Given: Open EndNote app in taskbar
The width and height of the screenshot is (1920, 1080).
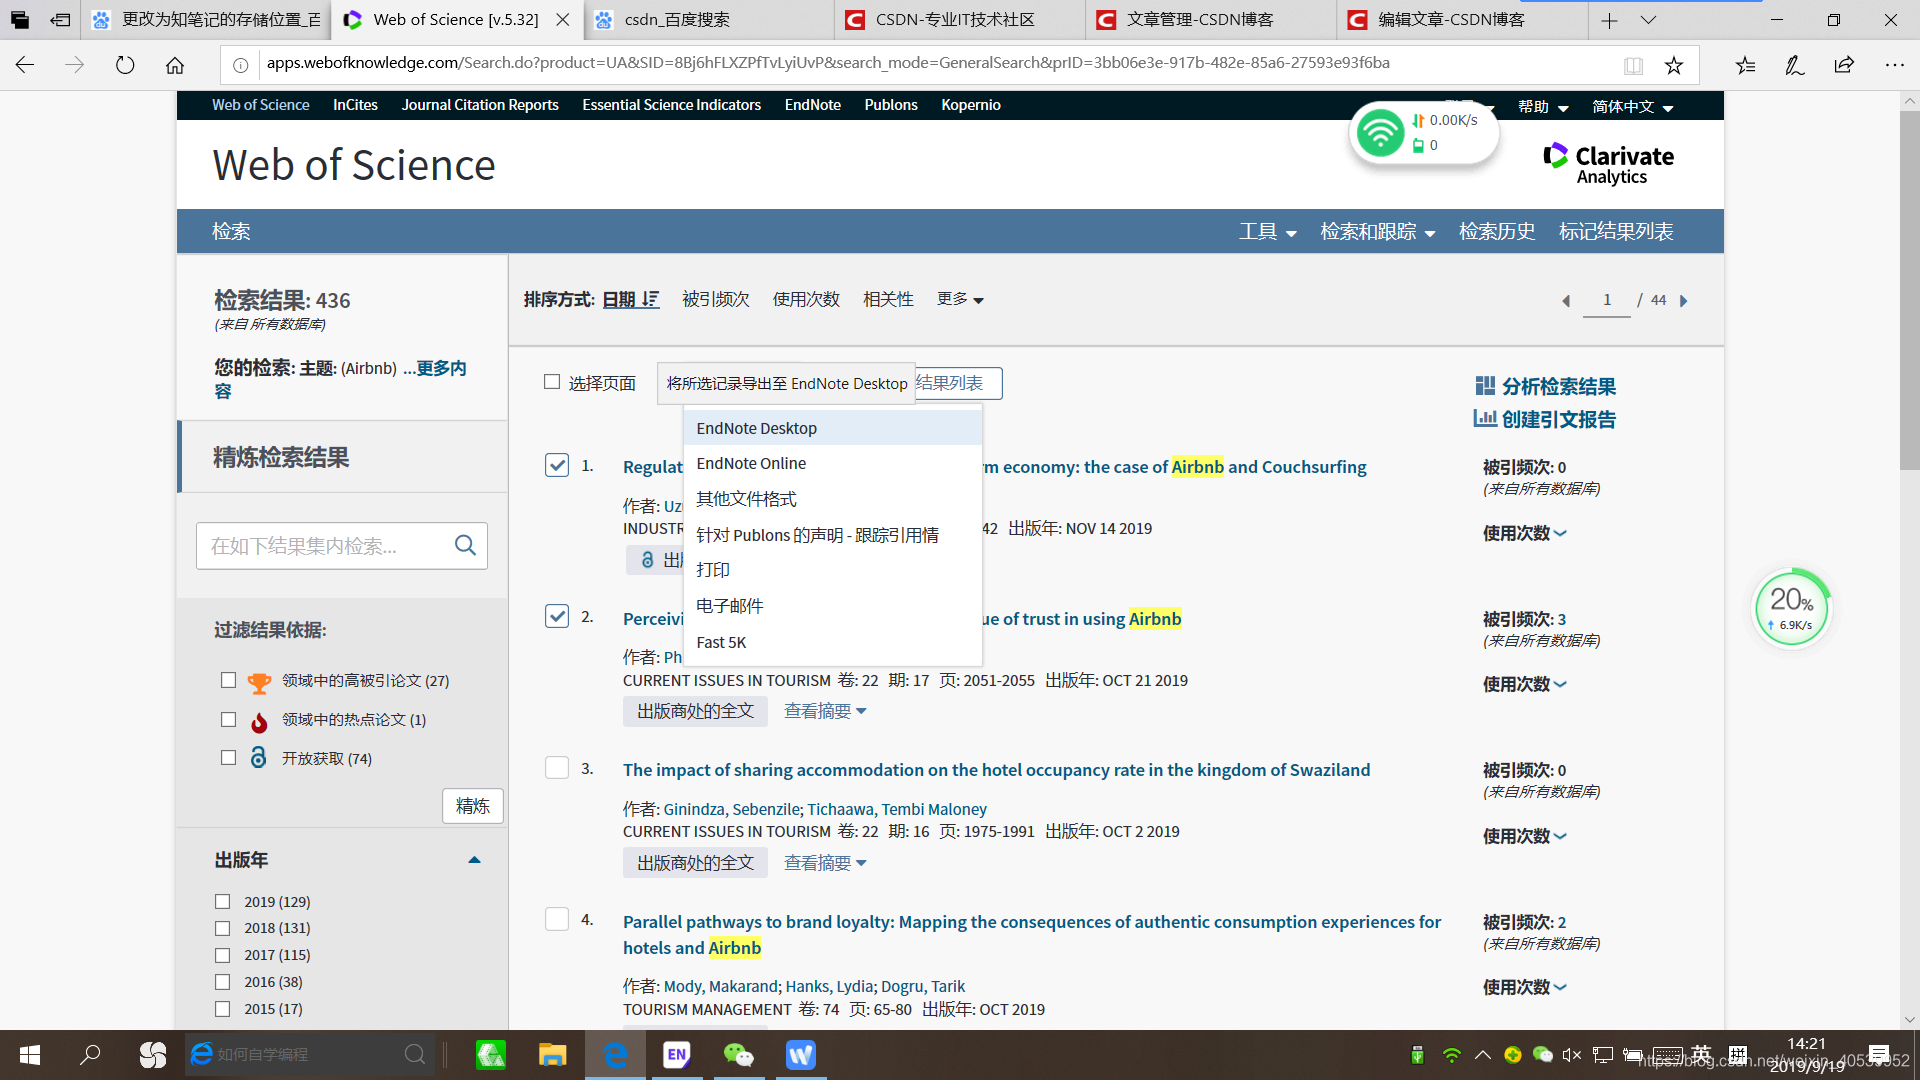Looking at the screenshot, I should 677,1054.
